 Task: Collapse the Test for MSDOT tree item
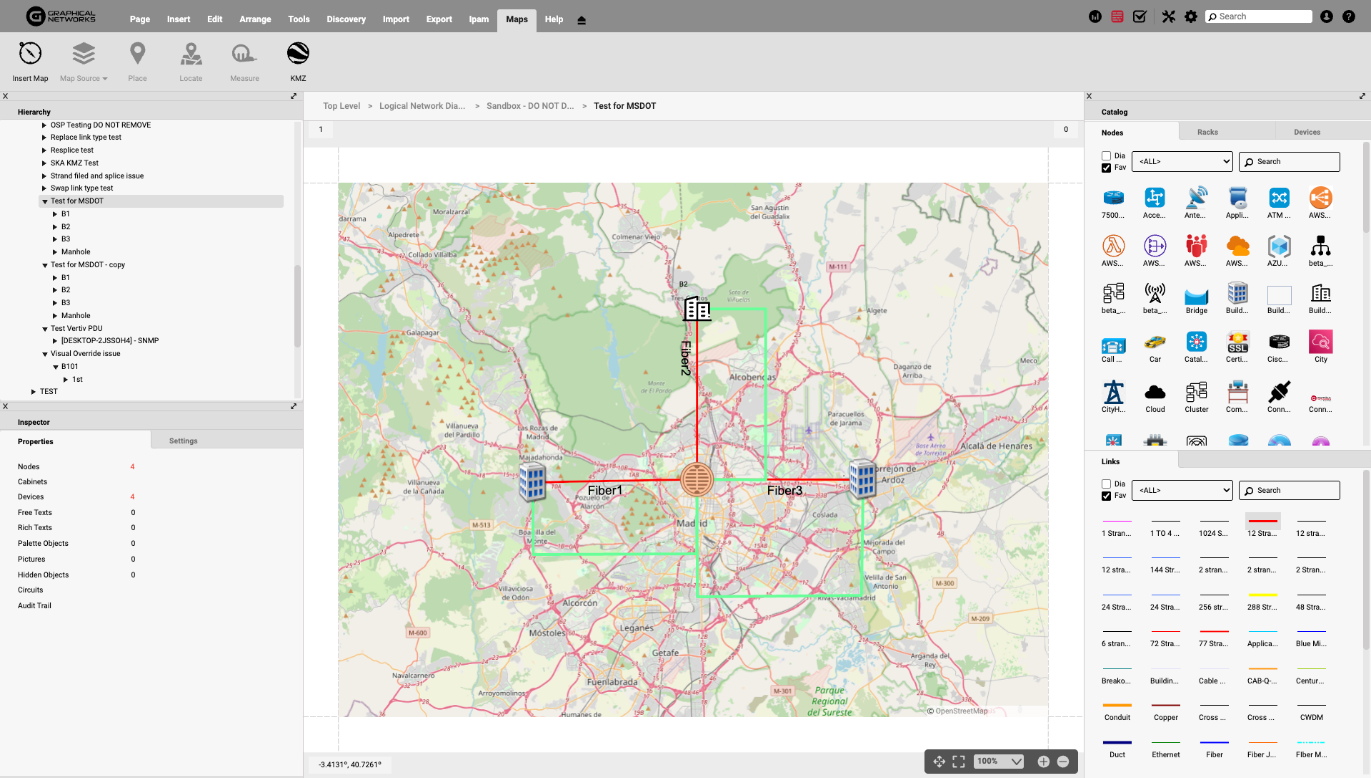coord(45,201)
